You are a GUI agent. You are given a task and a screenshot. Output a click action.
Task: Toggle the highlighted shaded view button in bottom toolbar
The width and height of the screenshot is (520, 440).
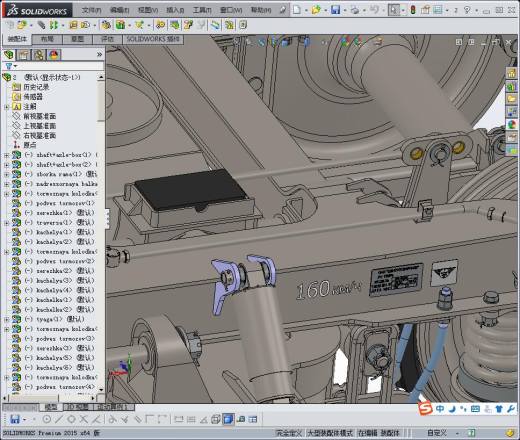(228, 419)
